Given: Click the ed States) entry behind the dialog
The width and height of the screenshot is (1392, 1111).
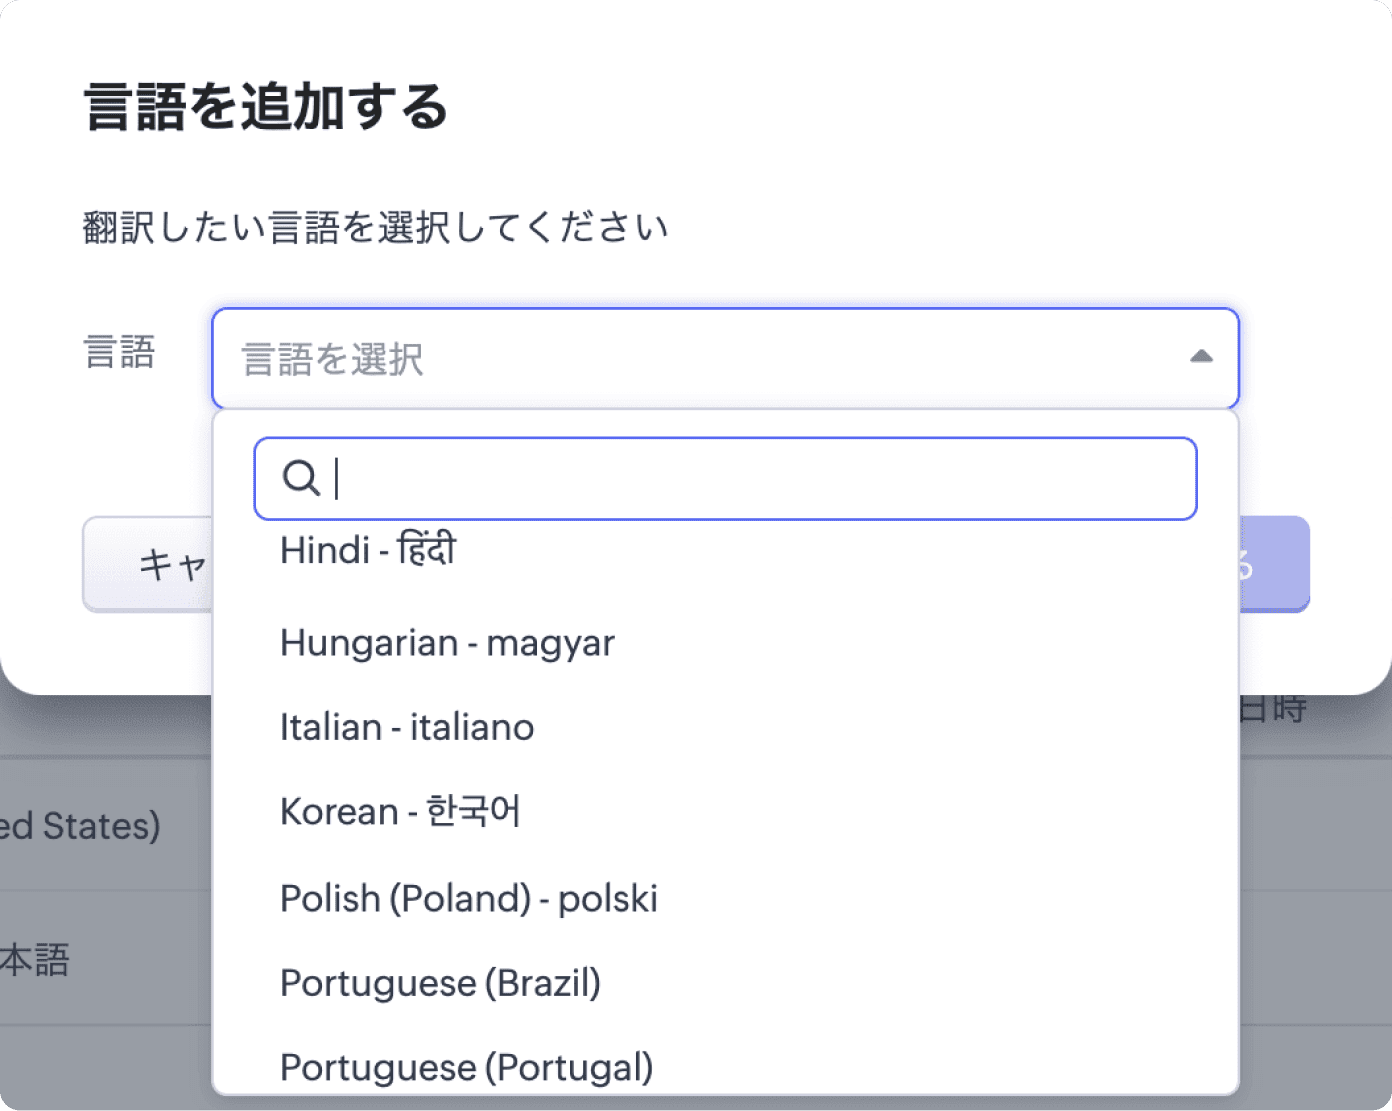Looking at the screenshot, I should pyautogui.click(x=80, y=824).
